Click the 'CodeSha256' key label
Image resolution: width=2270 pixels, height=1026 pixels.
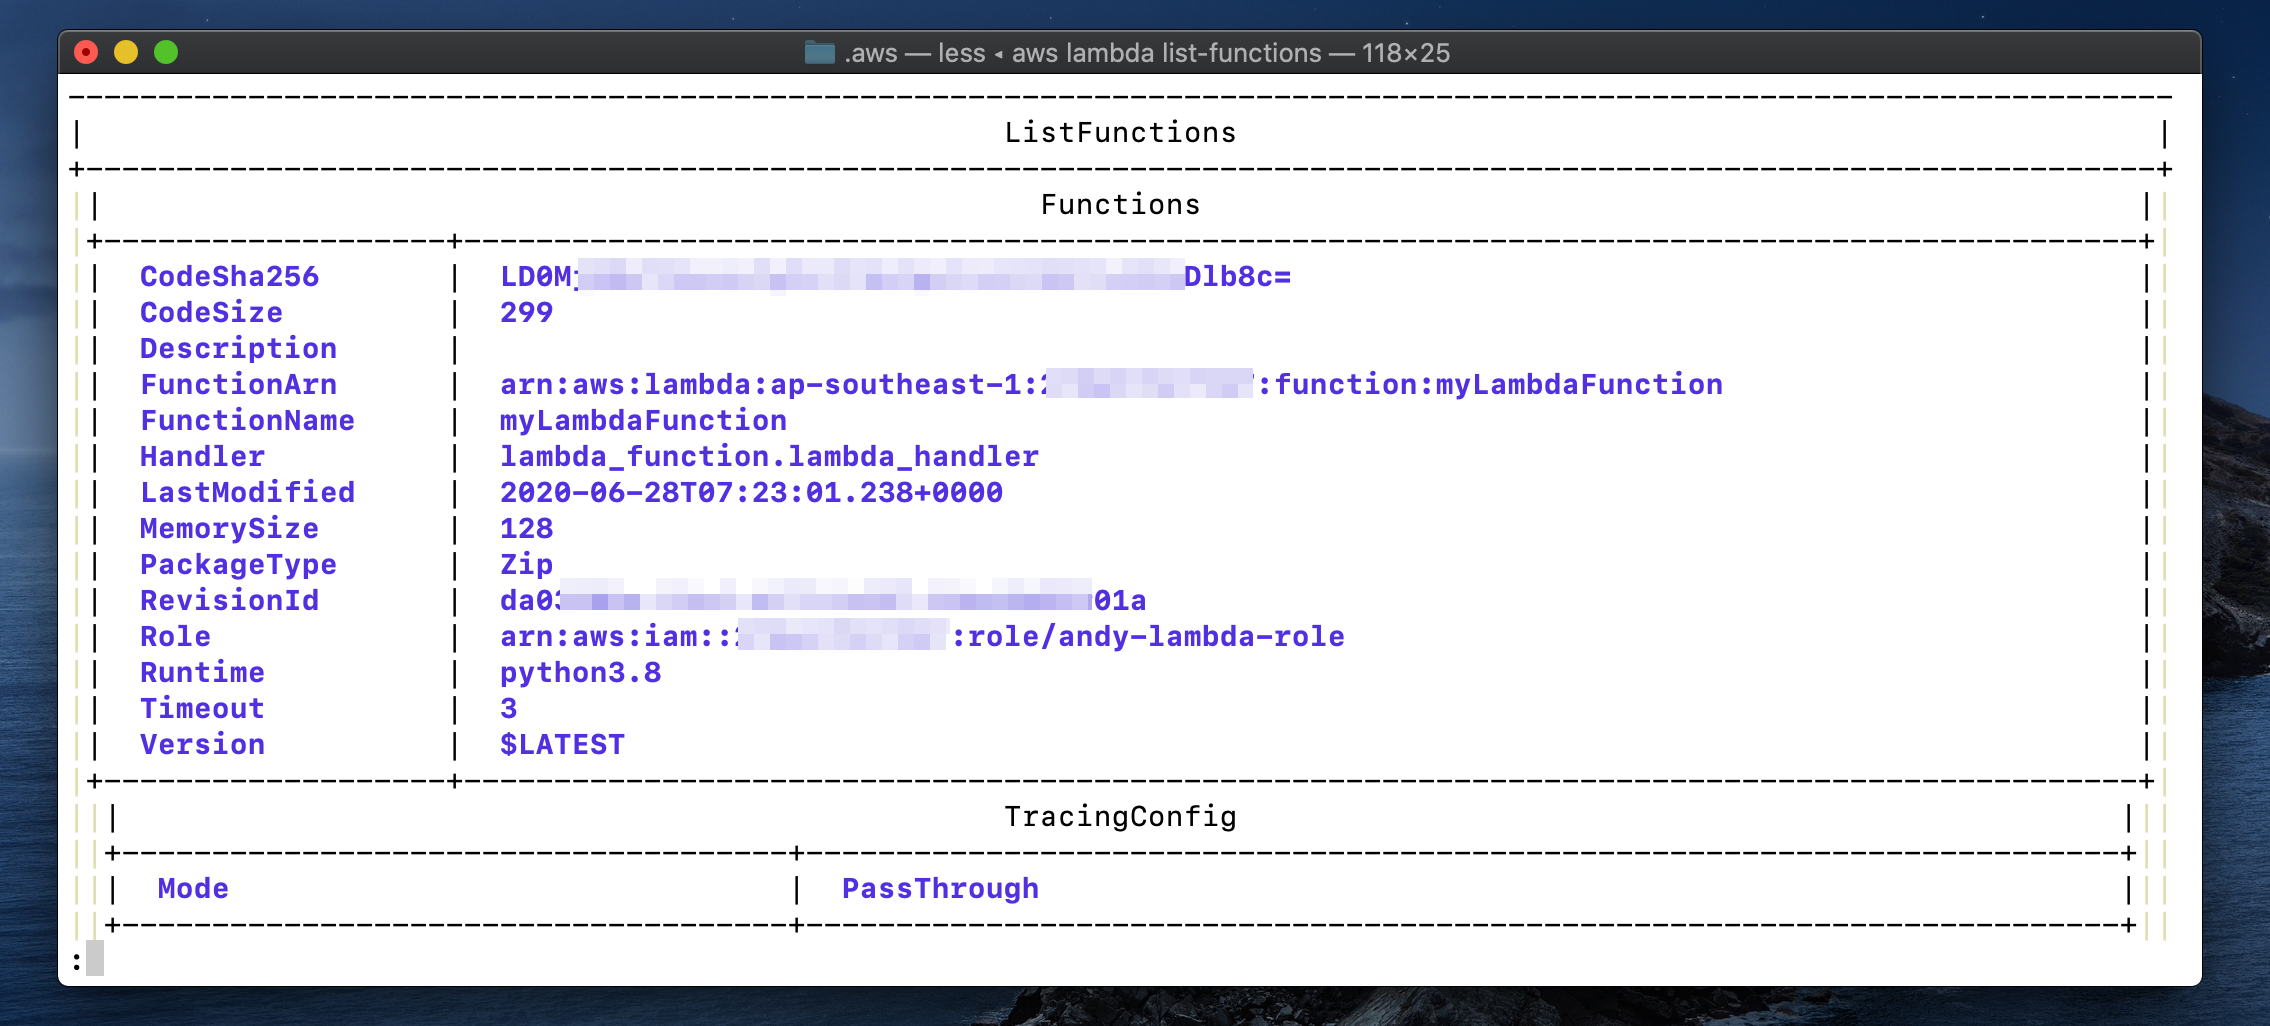click(229, 277)
